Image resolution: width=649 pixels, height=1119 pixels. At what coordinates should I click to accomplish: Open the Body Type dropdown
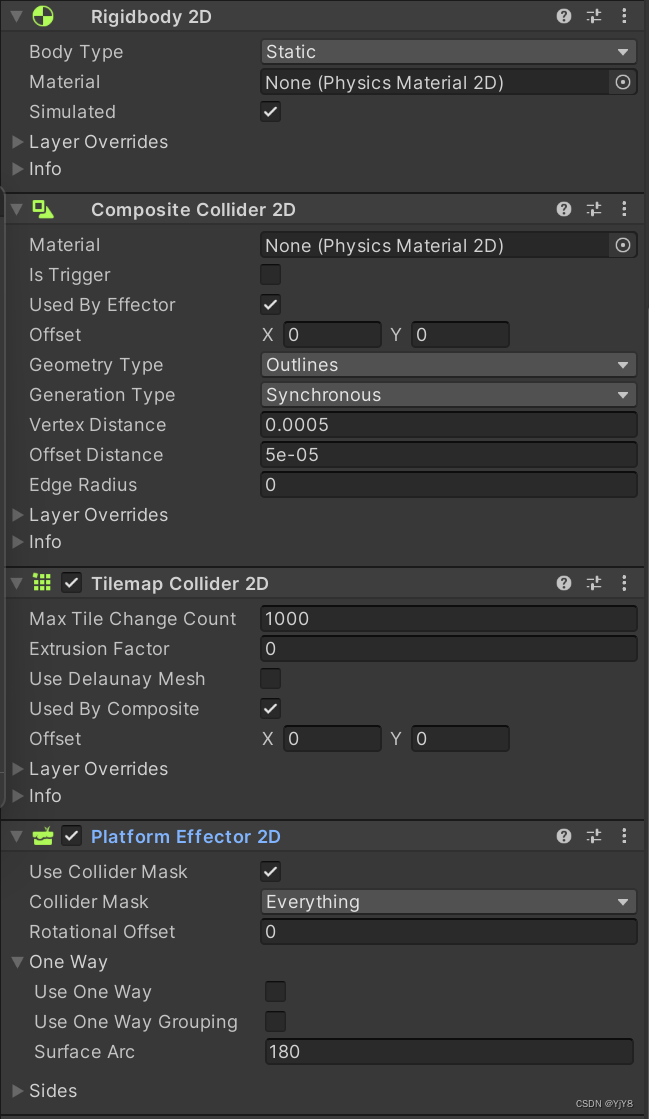(x=447, y=51)
